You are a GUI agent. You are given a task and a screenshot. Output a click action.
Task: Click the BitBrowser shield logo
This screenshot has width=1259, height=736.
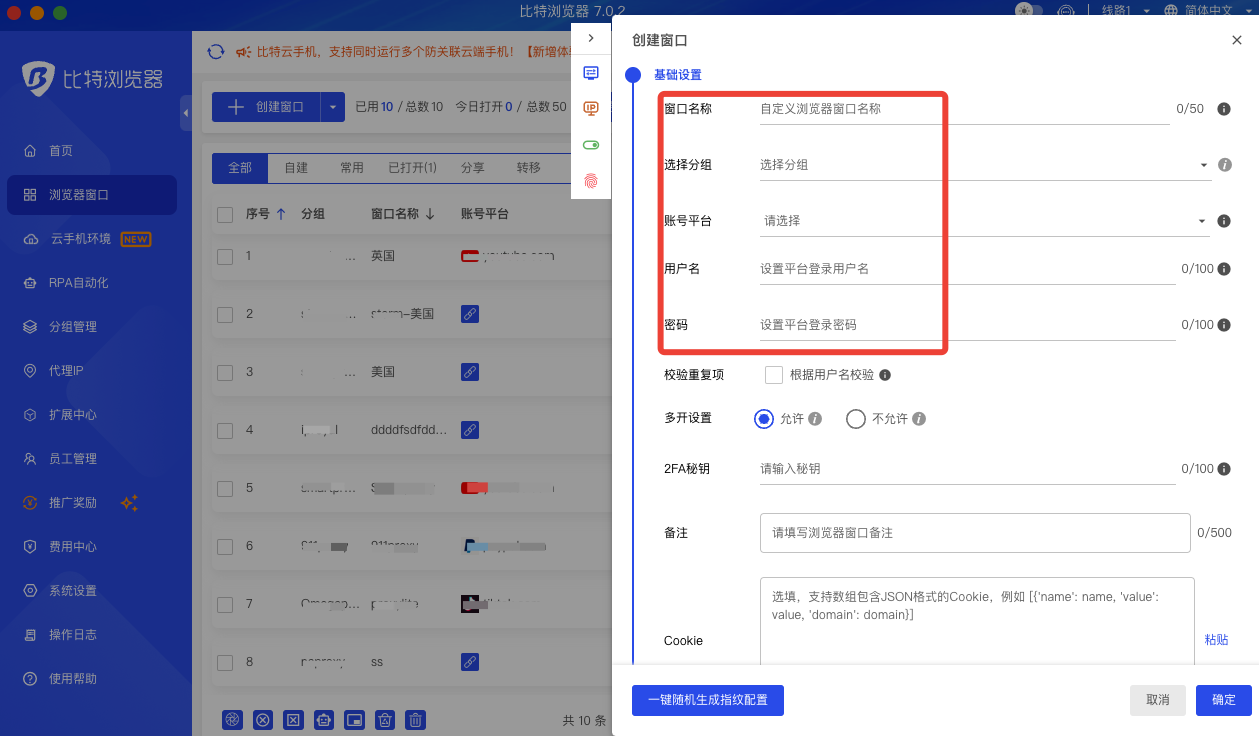point(38,79)
